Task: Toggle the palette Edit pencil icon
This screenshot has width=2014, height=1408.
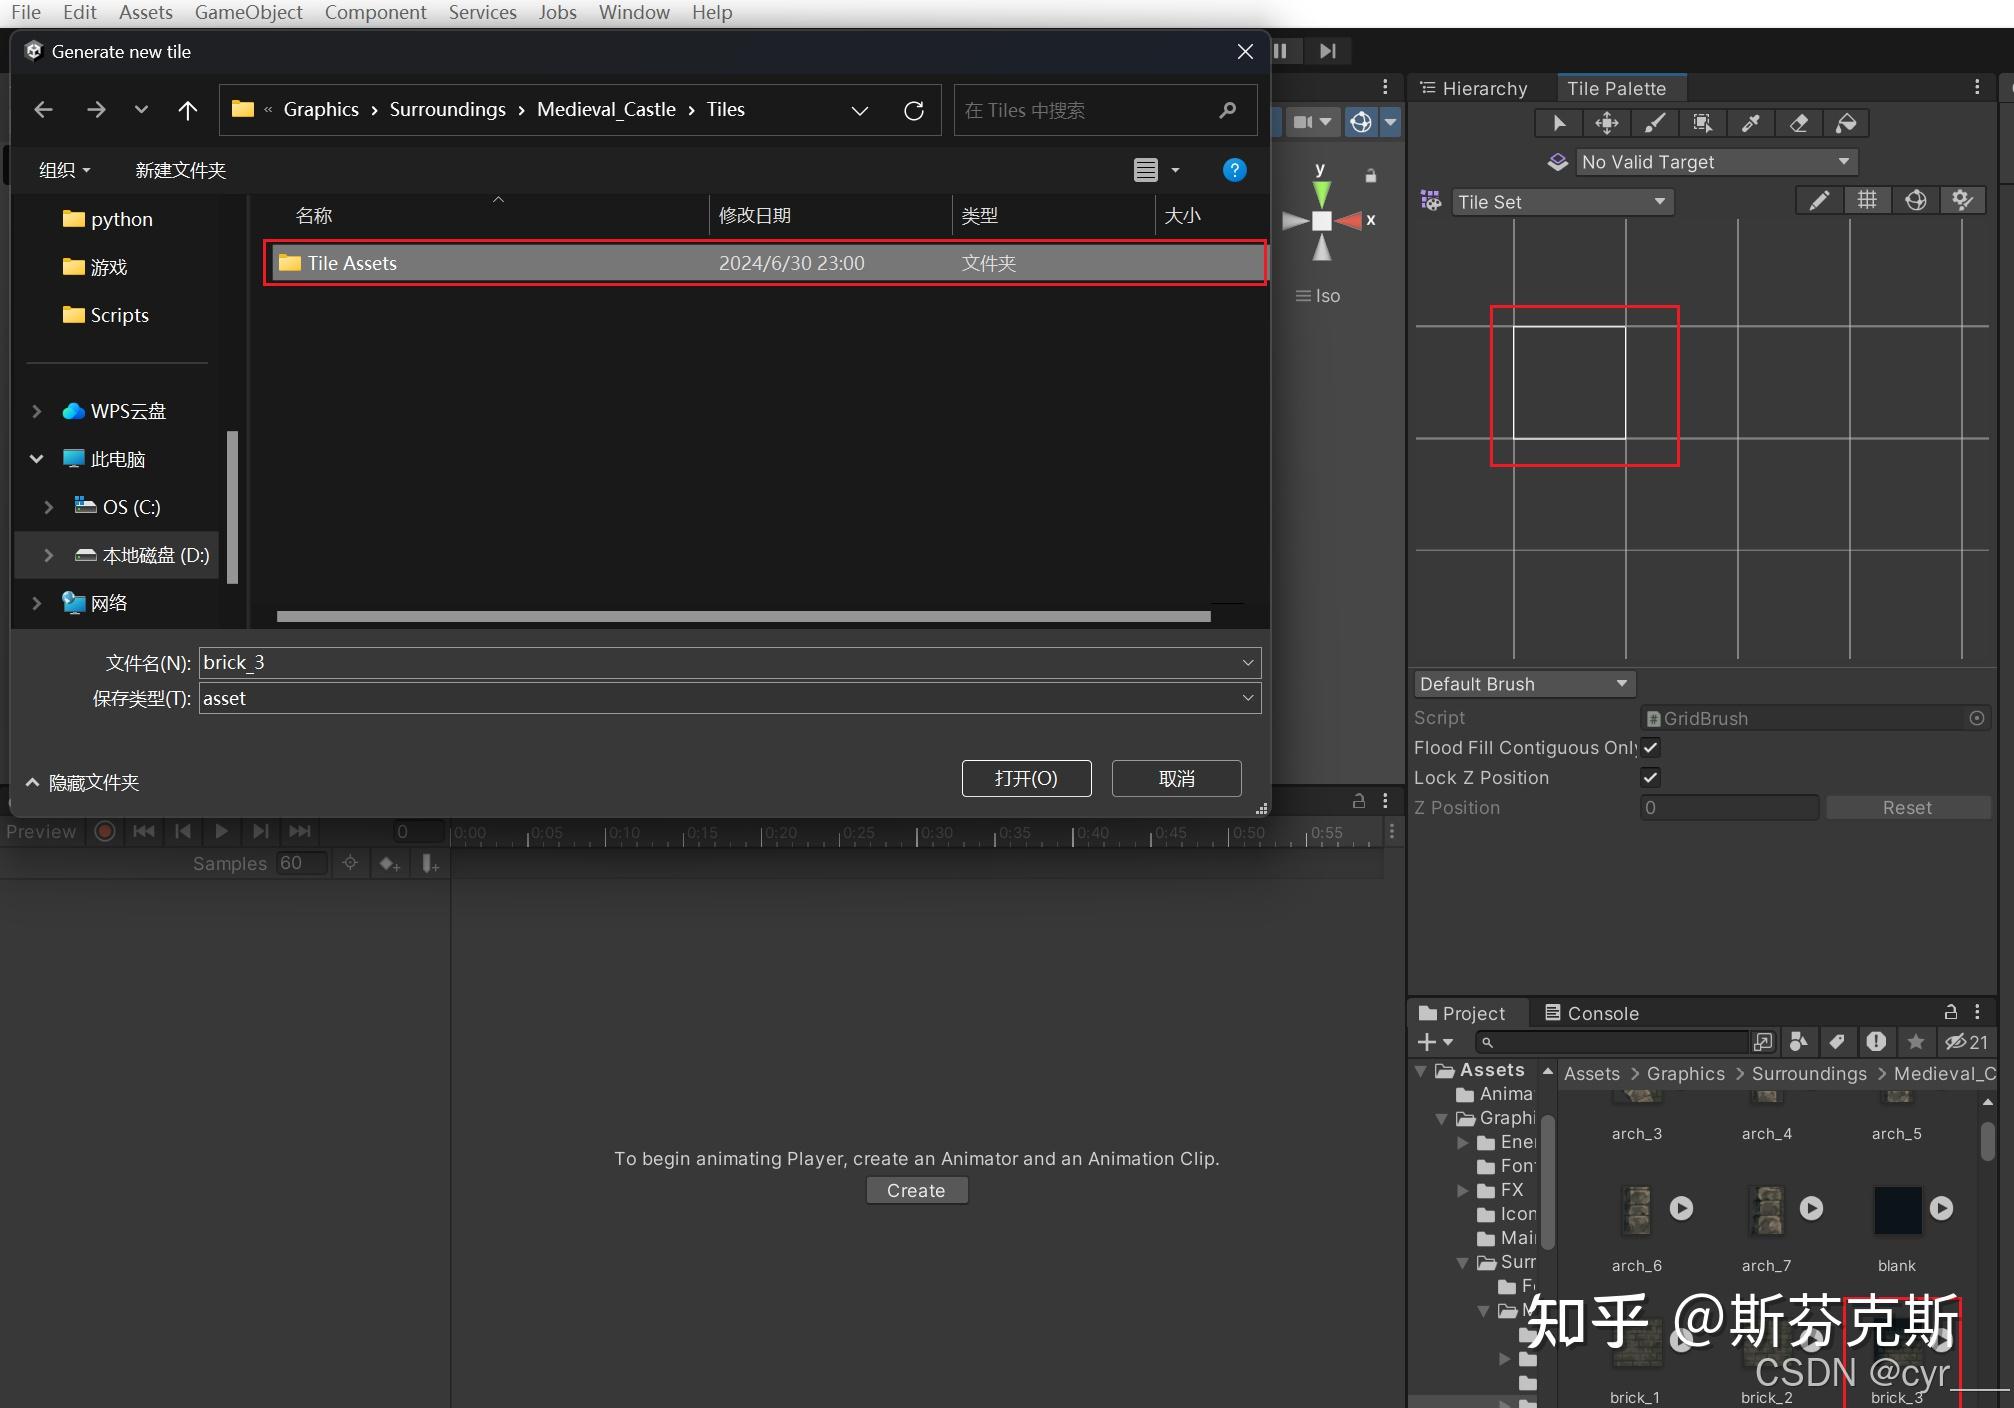Action: (x=1819, y=201)
